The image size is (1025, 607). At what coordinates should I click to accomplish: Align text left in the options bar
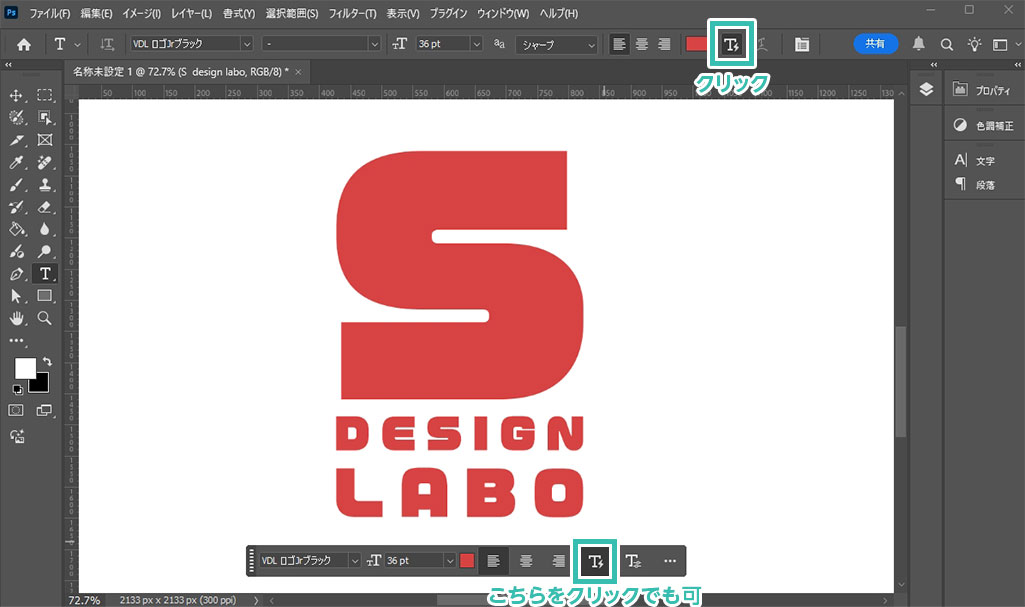619,44
